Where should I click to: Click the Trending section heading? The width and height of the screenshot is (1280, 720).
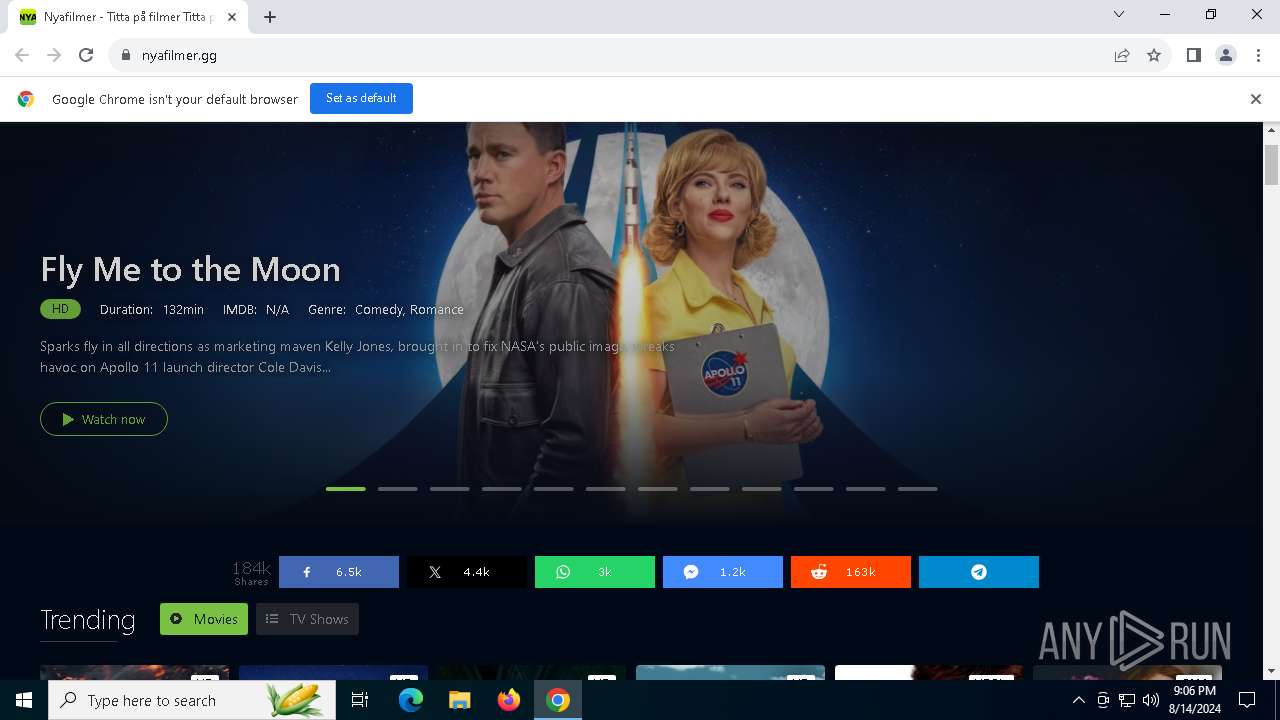(x=88, y=620)
